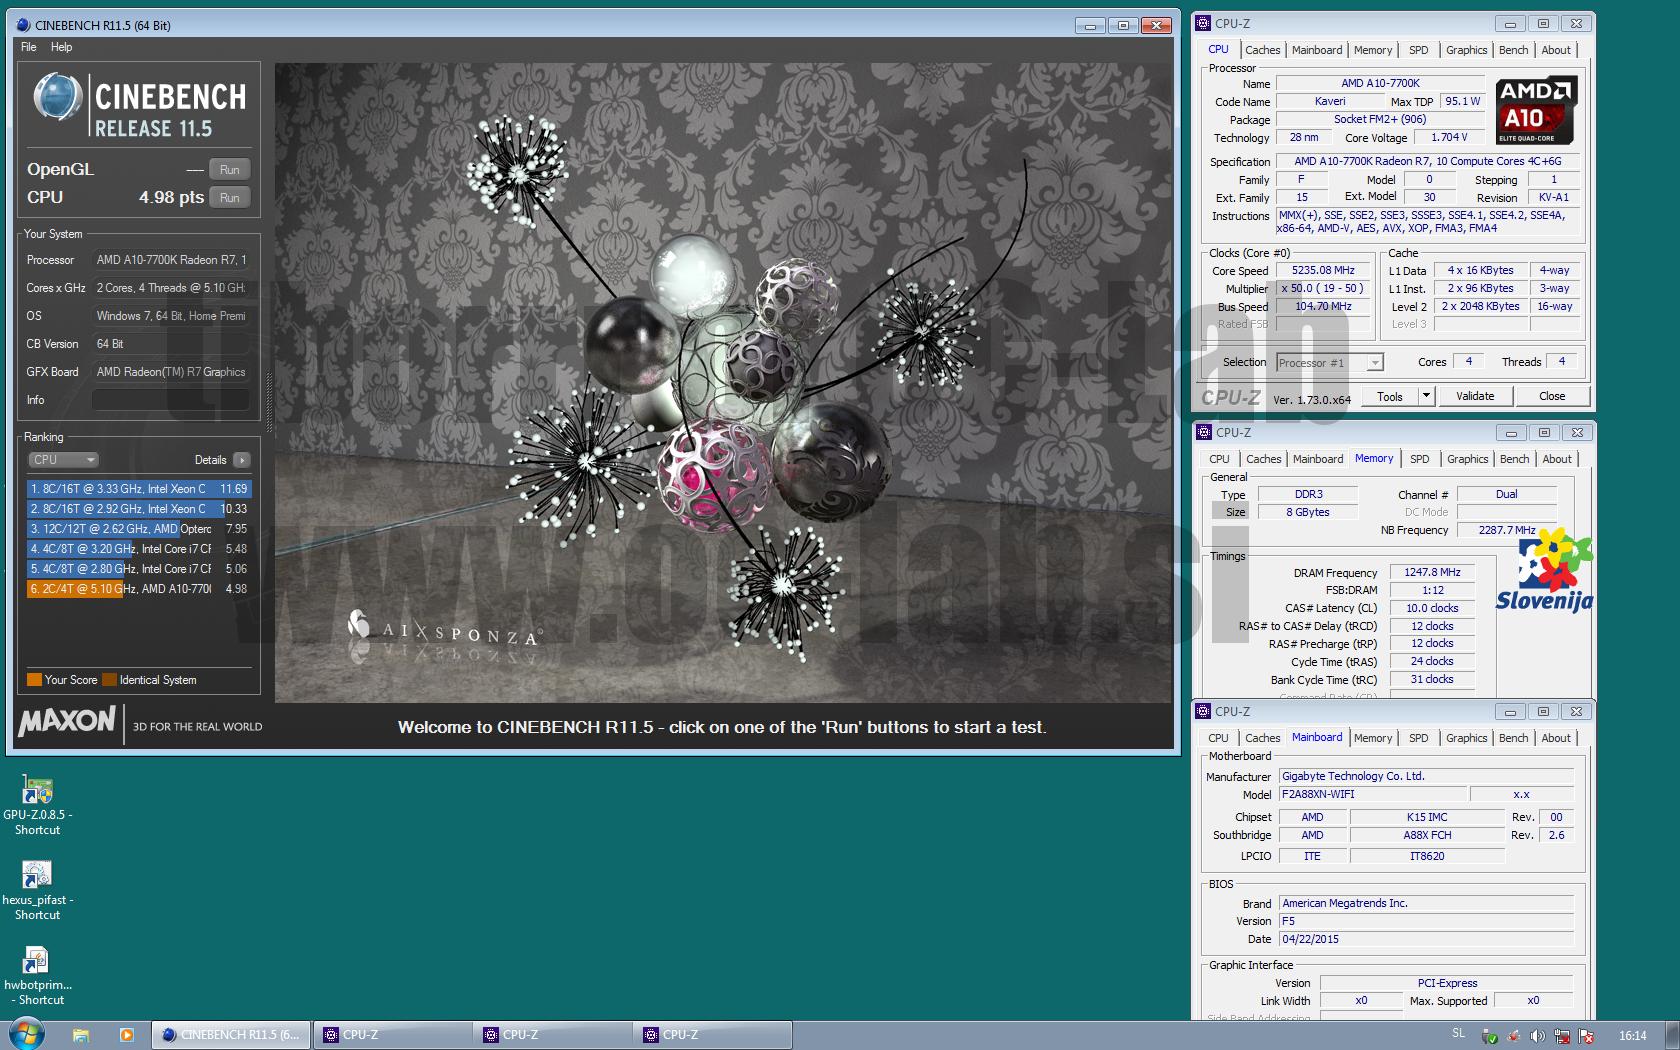Open Bench tab in CPU-Z Processor window
The image size is (1680, 1050).
pyautogui.click(x=1513, y=50)
